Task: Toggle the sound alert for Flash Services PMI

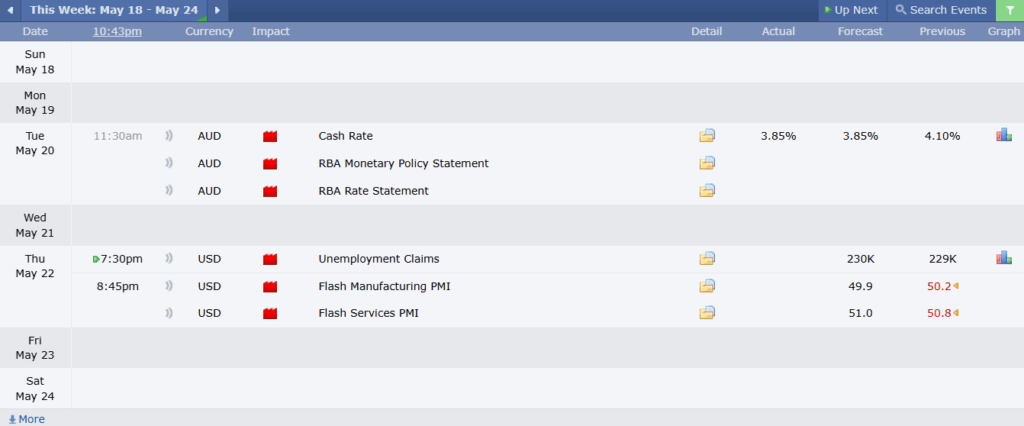Action: (x=168, y=313)
